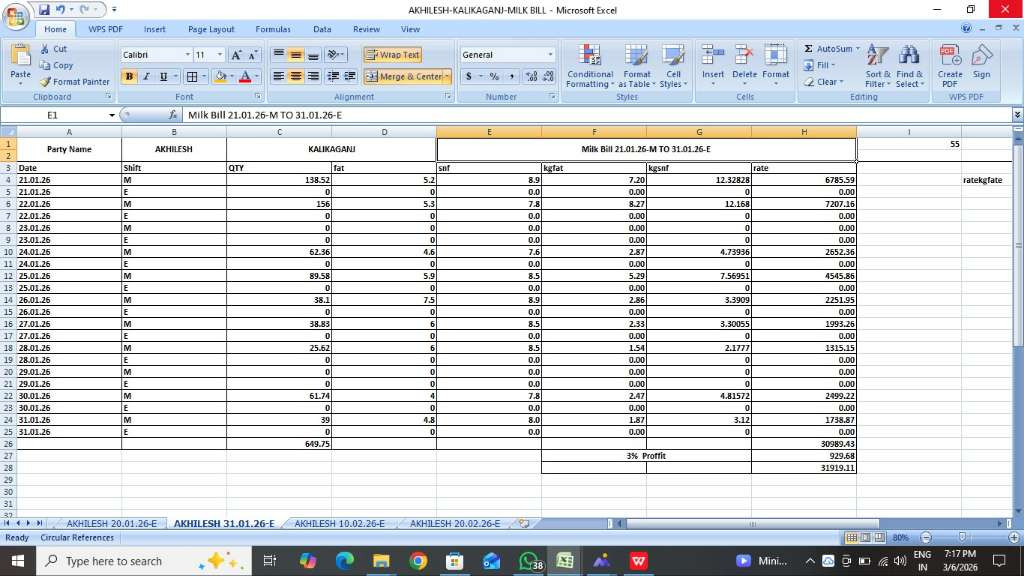Switch to Page Layout view in status bar
This screenshot has width=1024, height=576.
click(x=865, y=537)
